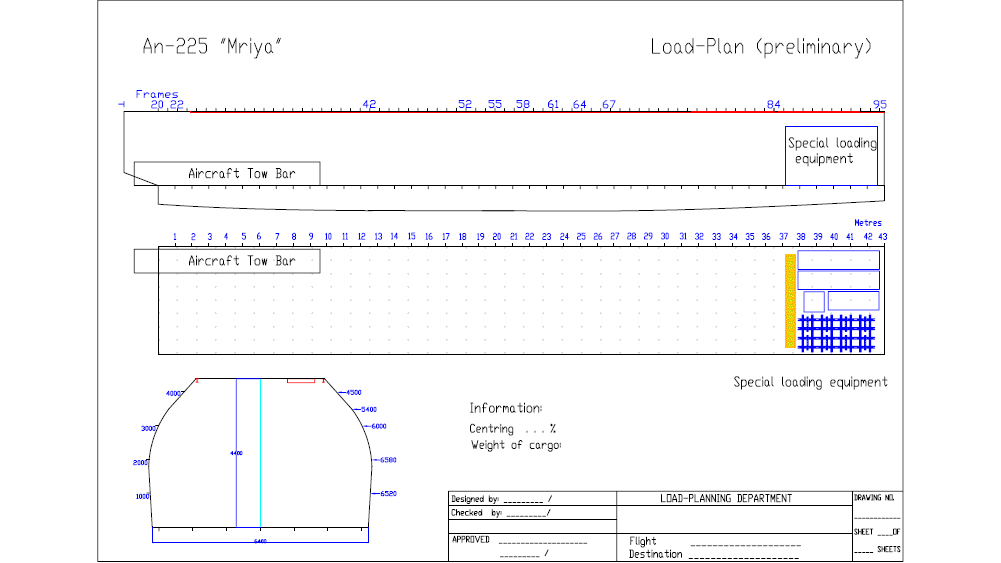Click the 4400 height dimension text

[236, 453]
